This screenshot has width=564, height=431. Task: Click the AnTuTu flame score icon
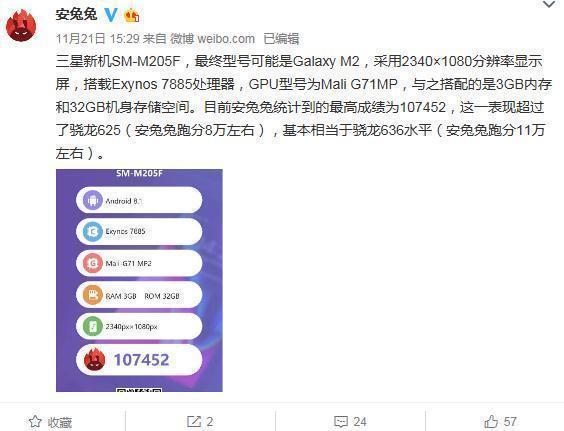tap(94, 359)
